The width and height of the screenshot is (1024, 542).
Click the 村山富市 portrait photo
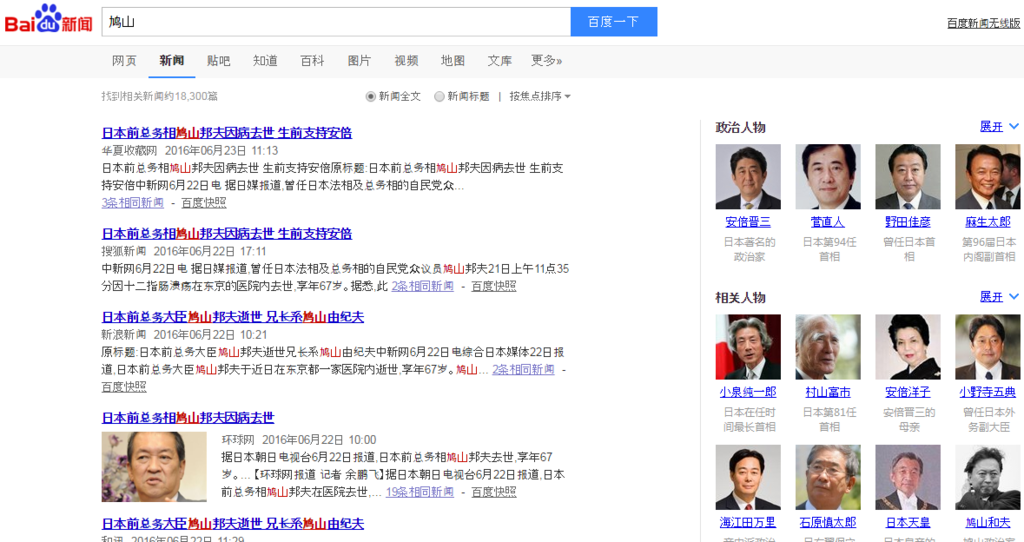pyautogui.click(x=827, y=347)
